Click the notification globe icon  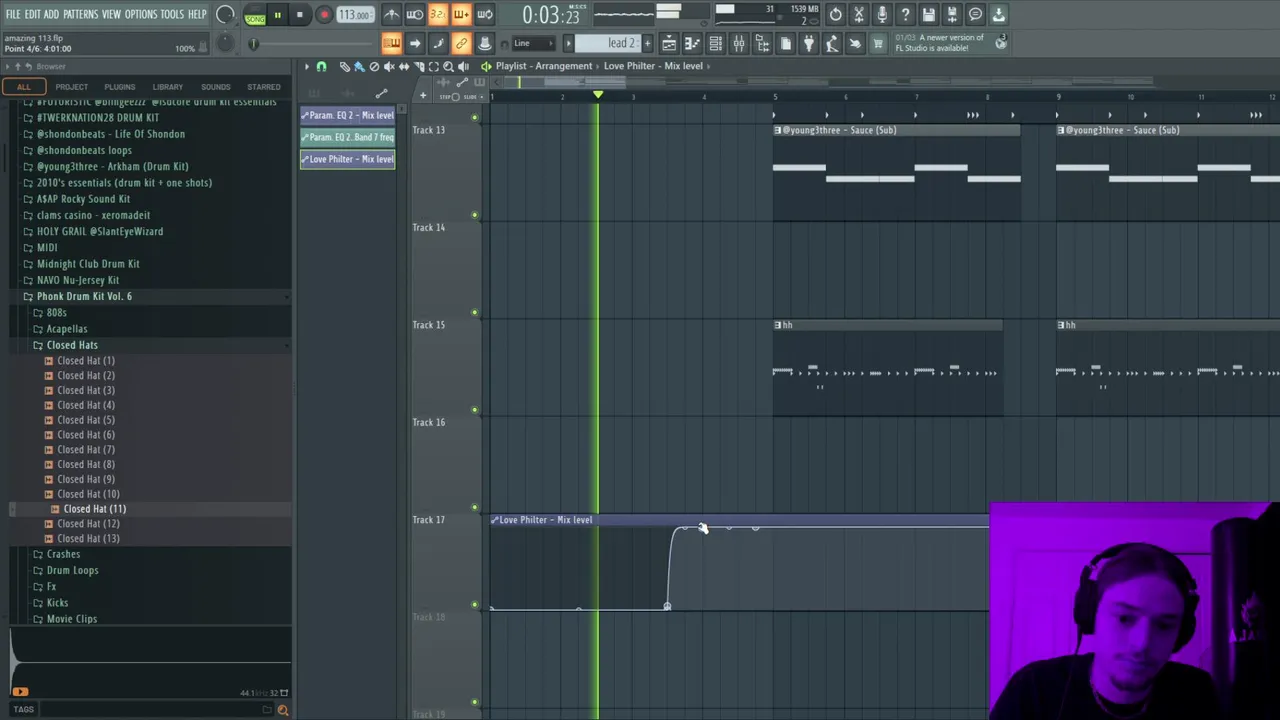pyautogui.click(x=1001, y=43)
